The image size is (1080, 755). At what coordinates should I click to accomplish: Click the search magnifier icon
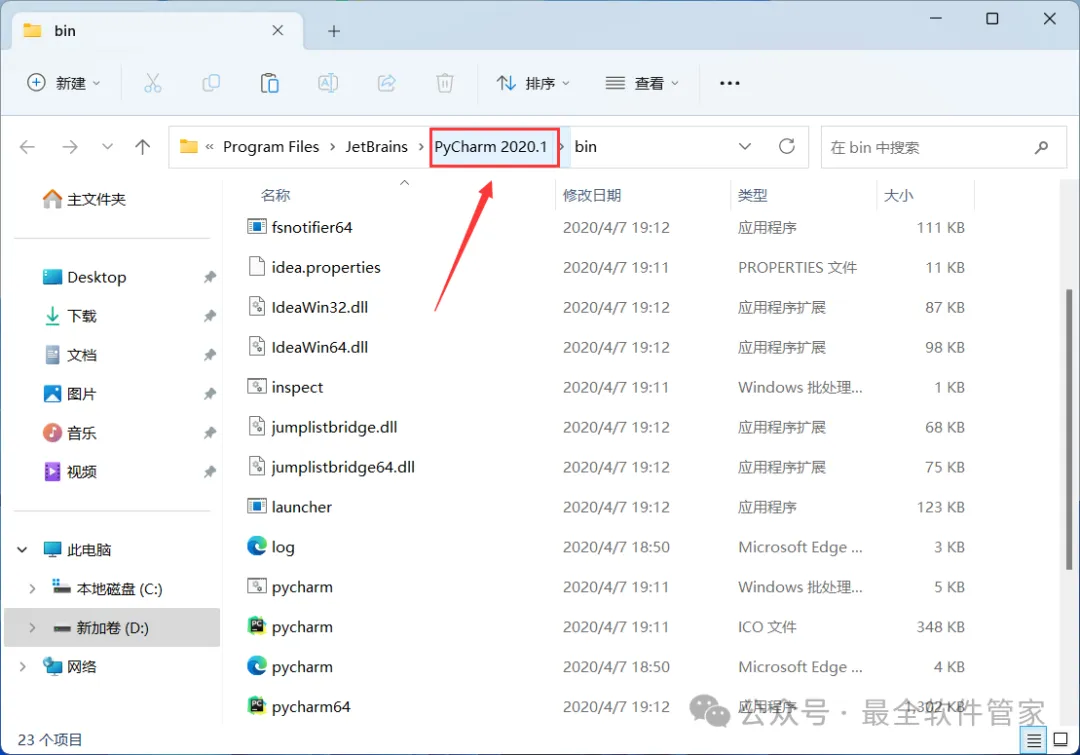[1041, 147]
